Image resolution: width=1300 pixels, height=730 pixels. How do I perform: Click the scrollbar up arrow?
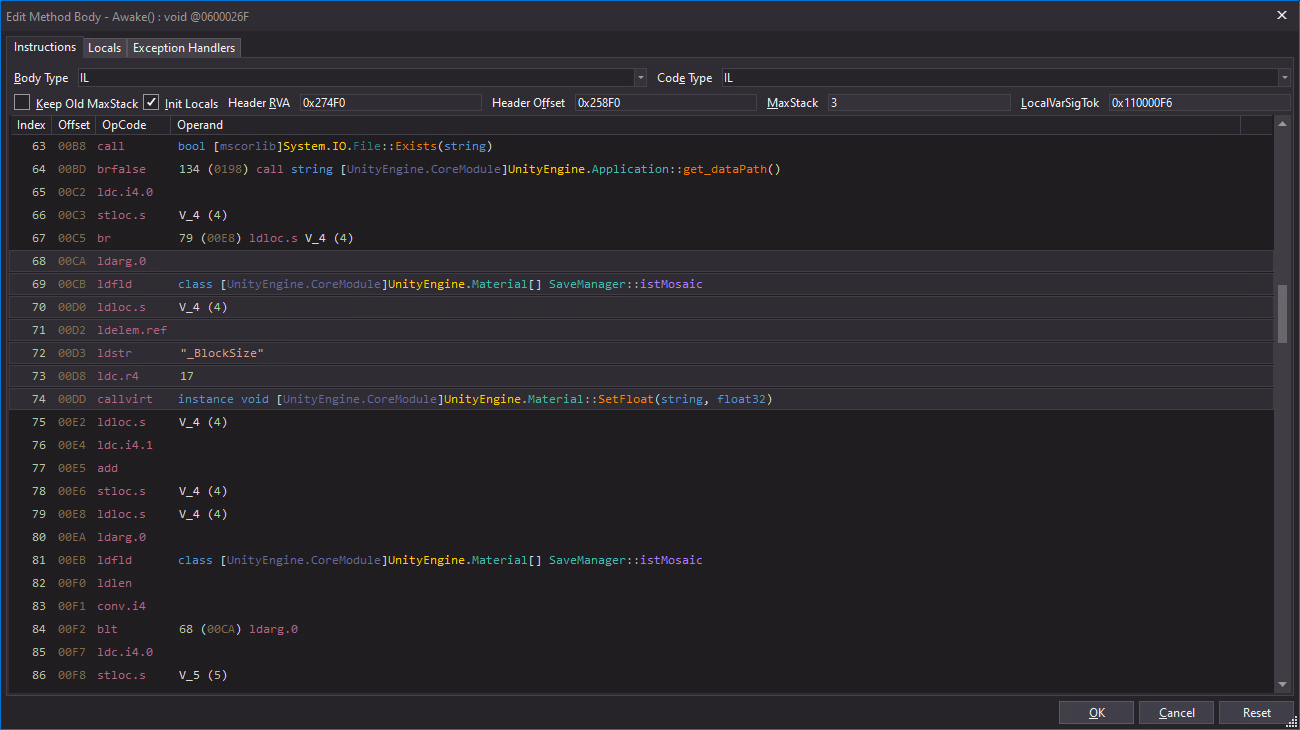(1283, 124)
